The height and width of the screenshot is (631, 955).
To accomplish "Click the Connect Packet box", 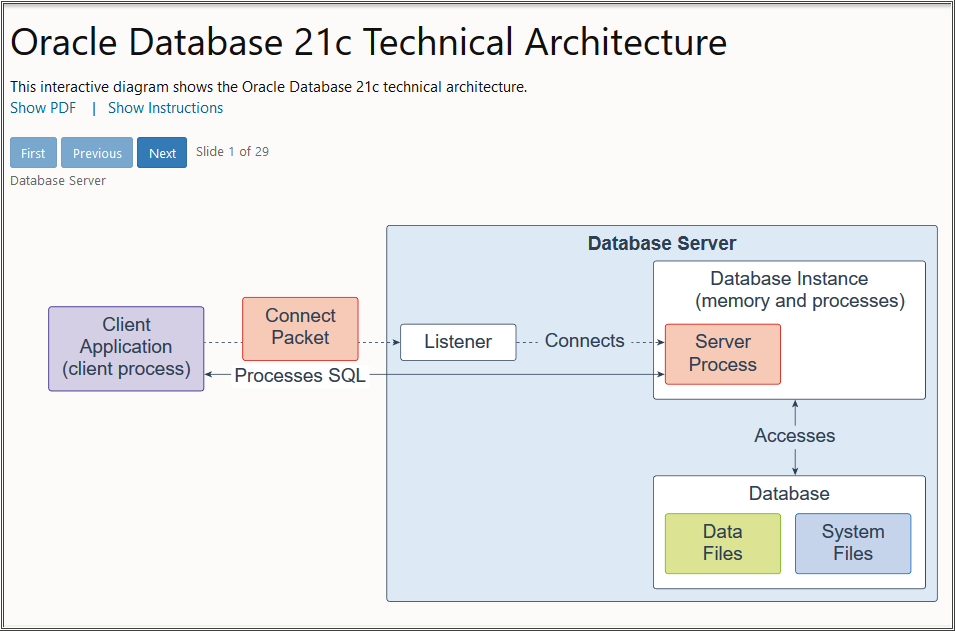I will (x=300, y=329).
